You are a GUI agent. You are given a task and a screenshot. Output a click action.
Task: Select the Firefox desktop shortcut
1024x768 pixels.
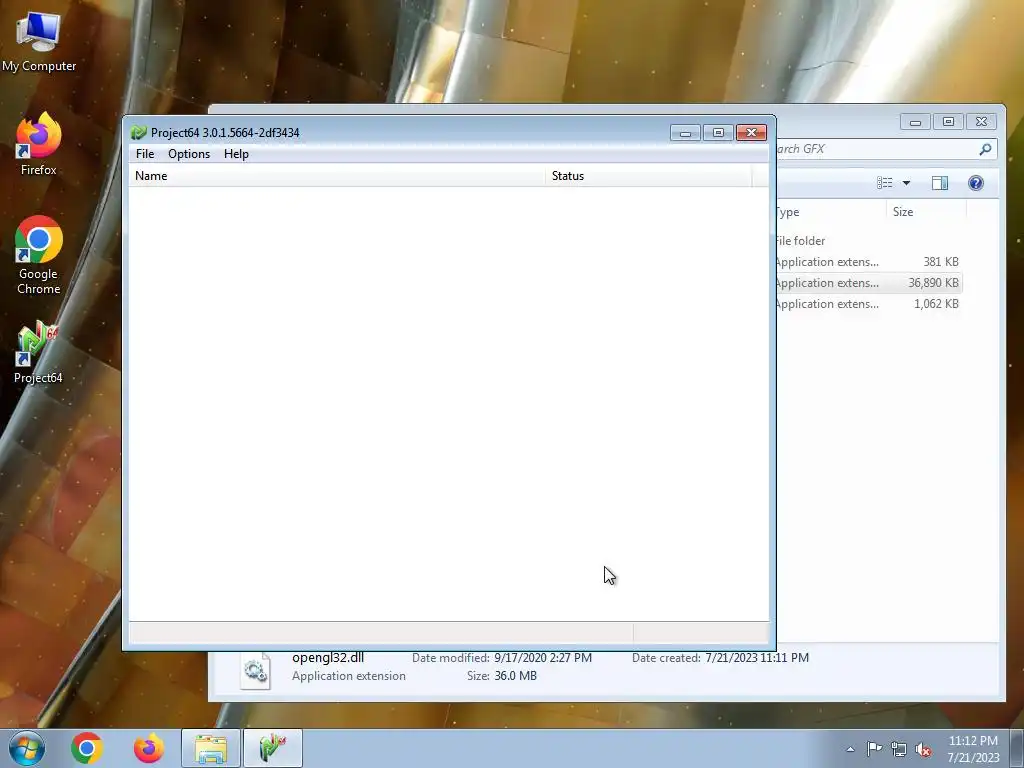tap(39, 144)
